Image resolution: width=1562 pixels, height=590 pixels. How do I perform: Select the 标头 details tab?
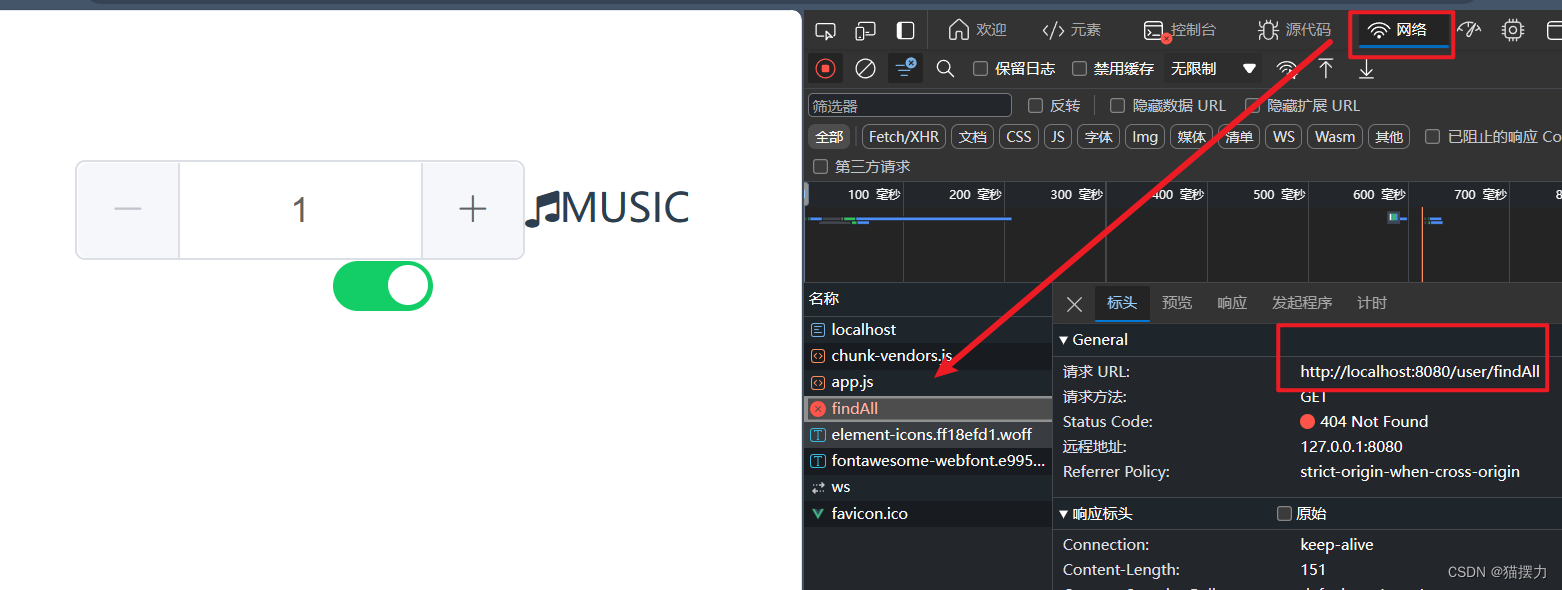coord(1122,303)
